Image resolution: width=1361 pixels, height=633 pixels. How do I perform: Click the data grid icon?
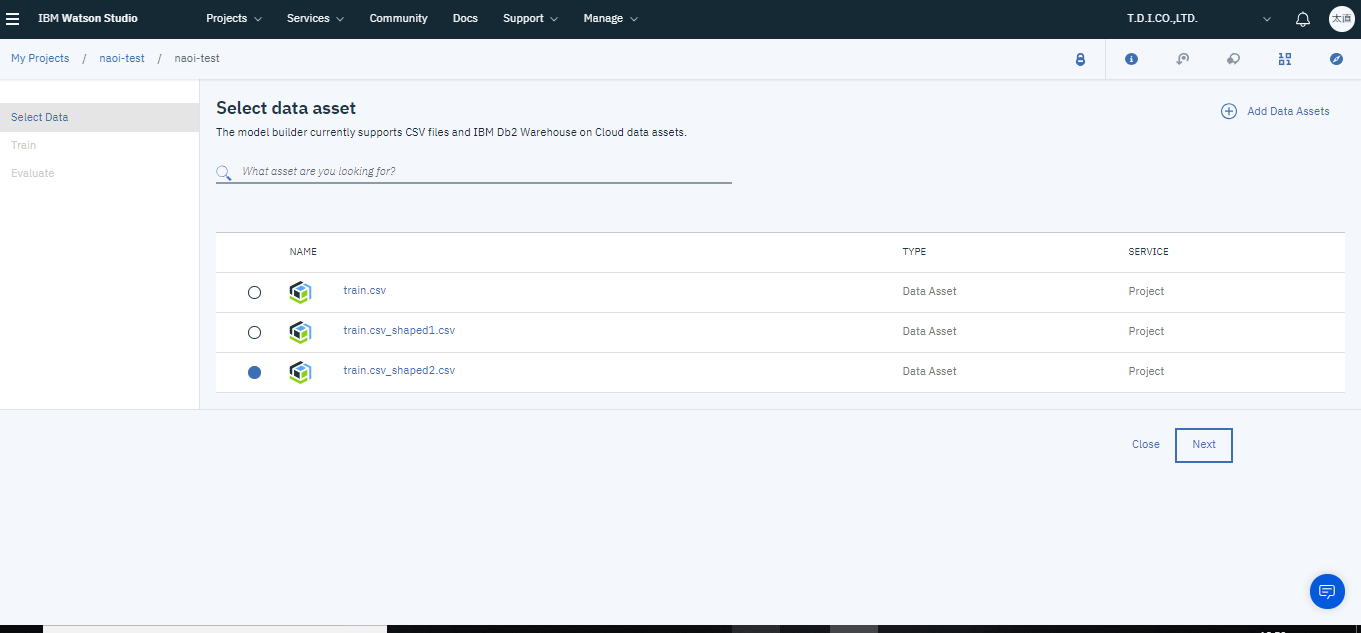click(x=1285, y=59)
